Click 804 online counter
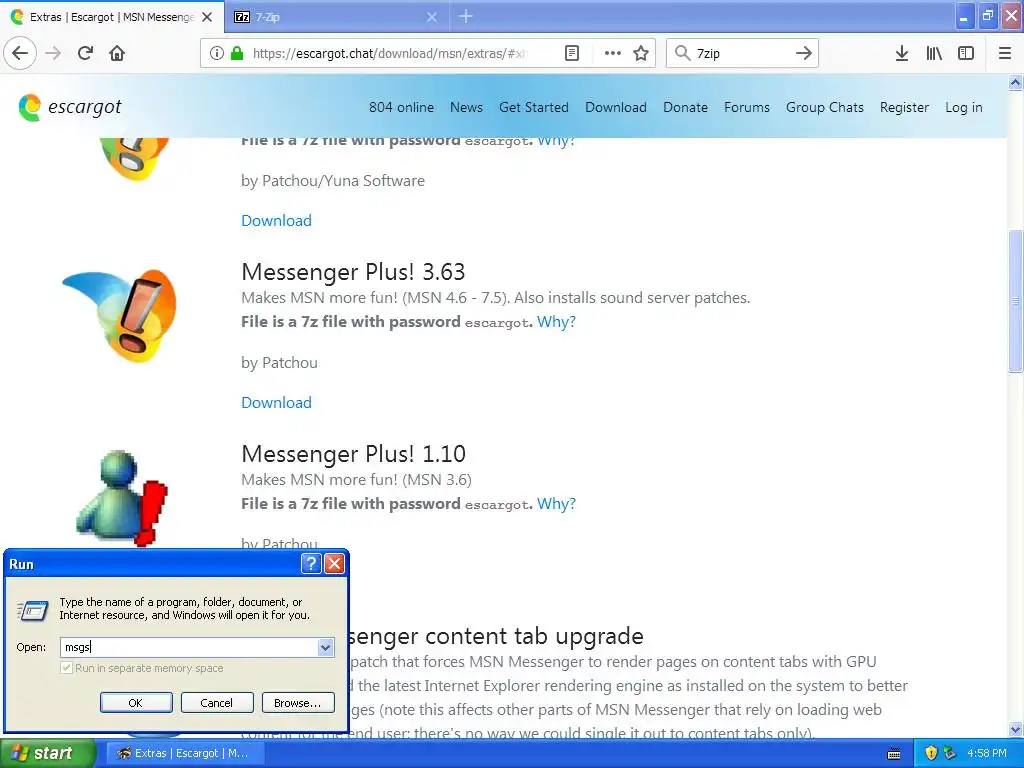 pos(401,107)
